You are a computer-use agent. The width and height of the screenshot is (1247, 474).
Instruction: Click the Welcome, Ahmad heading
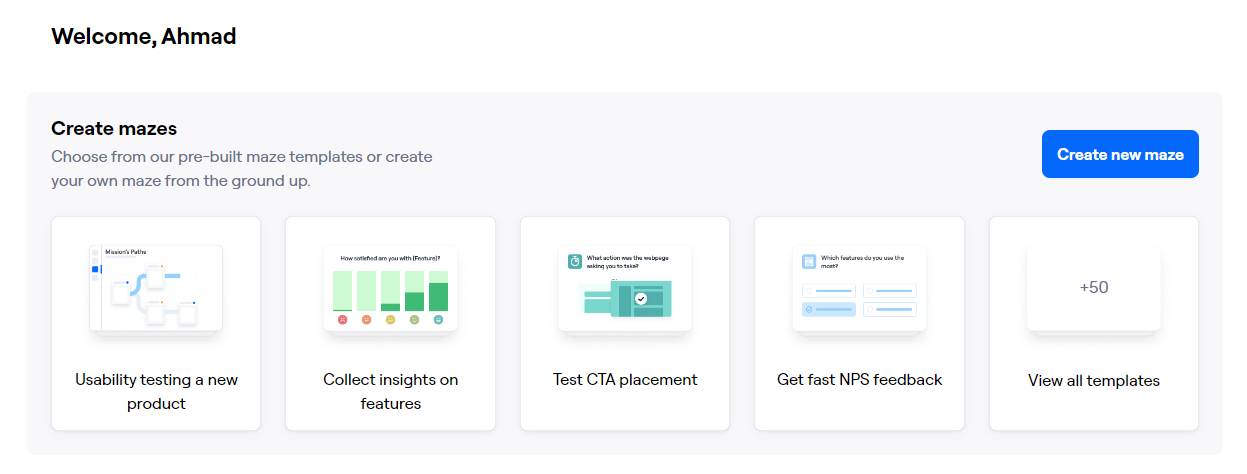coord(143,37)
